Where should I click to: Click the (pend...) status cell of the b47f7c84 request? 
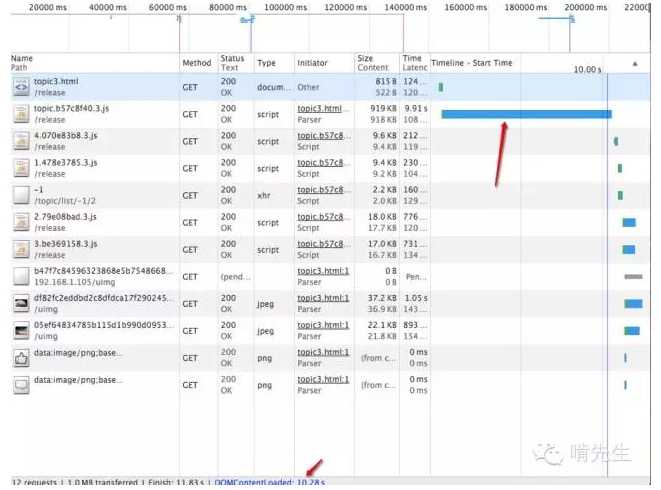point(235,277)
